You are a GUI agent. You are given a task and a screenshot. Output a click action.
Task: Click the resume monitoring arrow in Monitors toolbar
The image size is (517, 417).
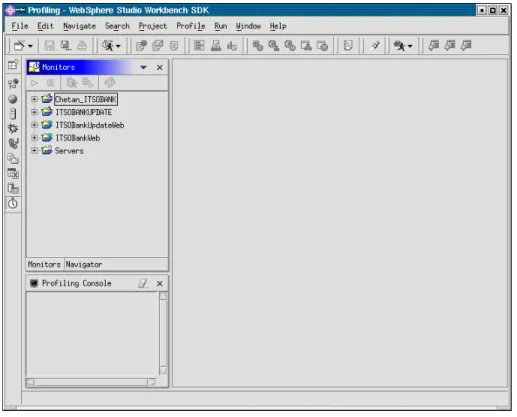[x=34, y=83]
